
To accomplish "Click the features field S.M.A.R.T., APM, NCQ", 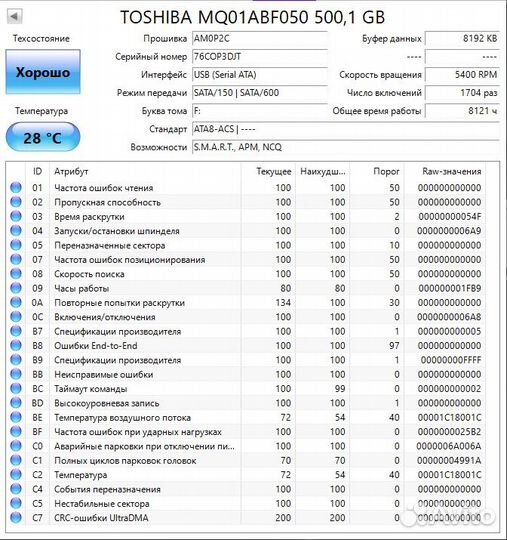I will (346, 147).
